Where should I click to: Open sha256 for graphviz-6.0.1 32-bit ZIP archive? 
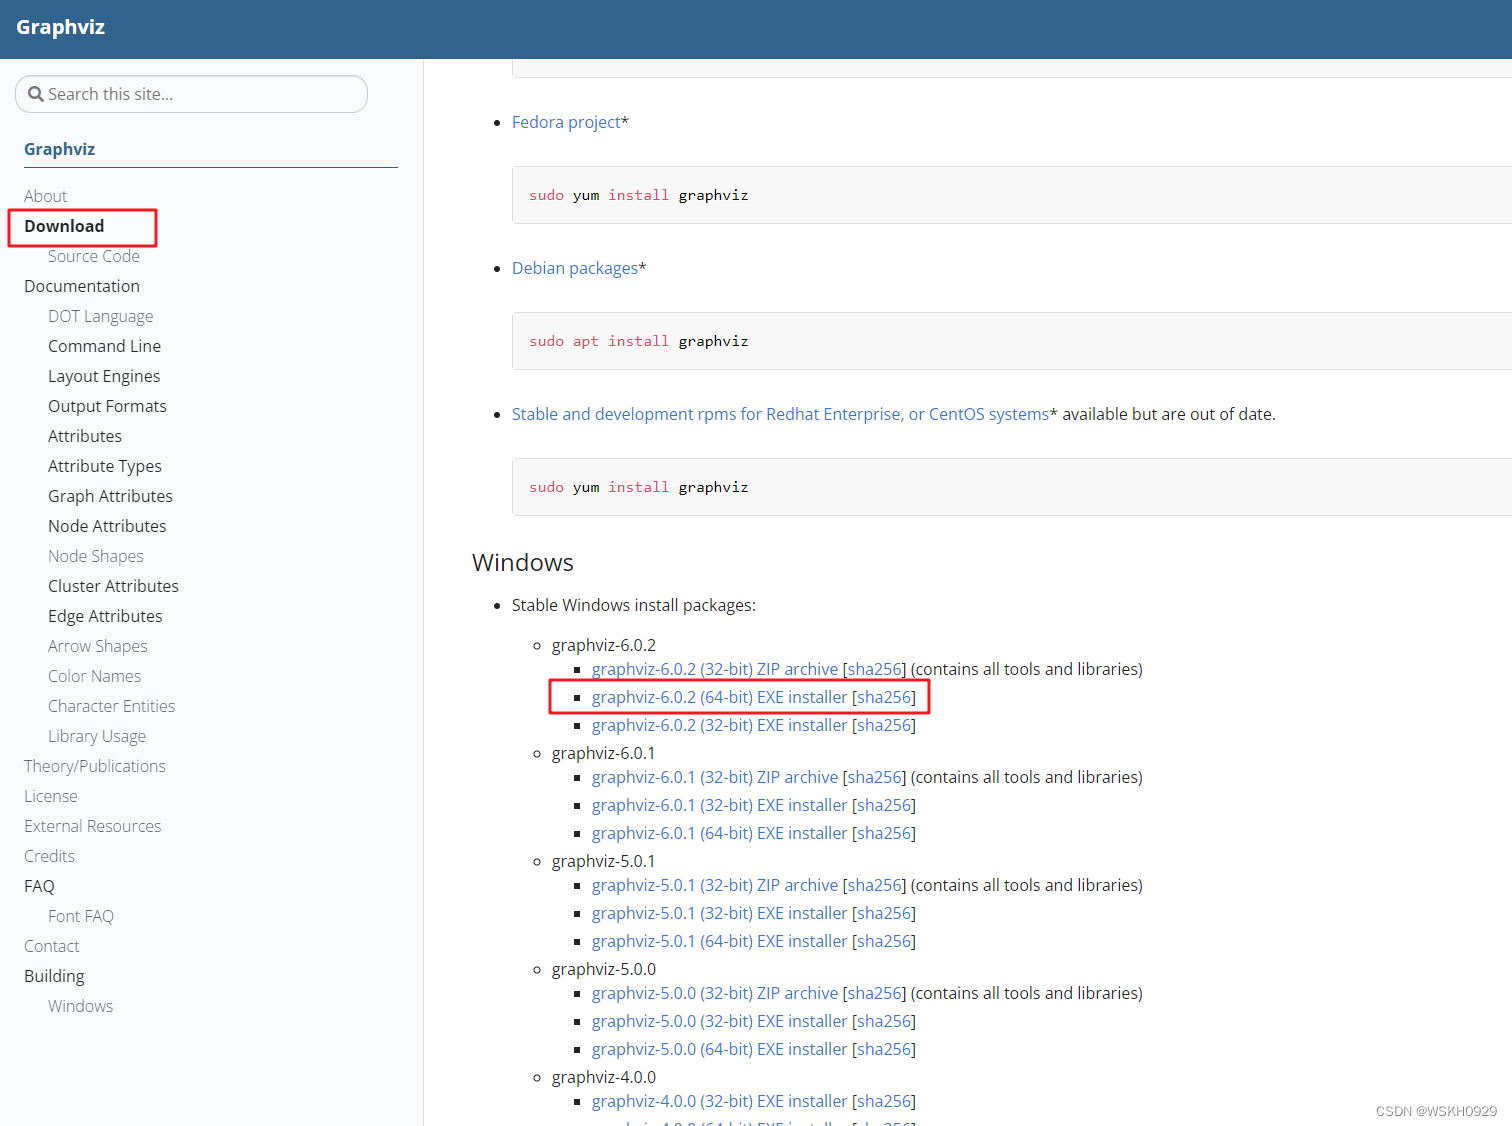click(x=874, y=777)
